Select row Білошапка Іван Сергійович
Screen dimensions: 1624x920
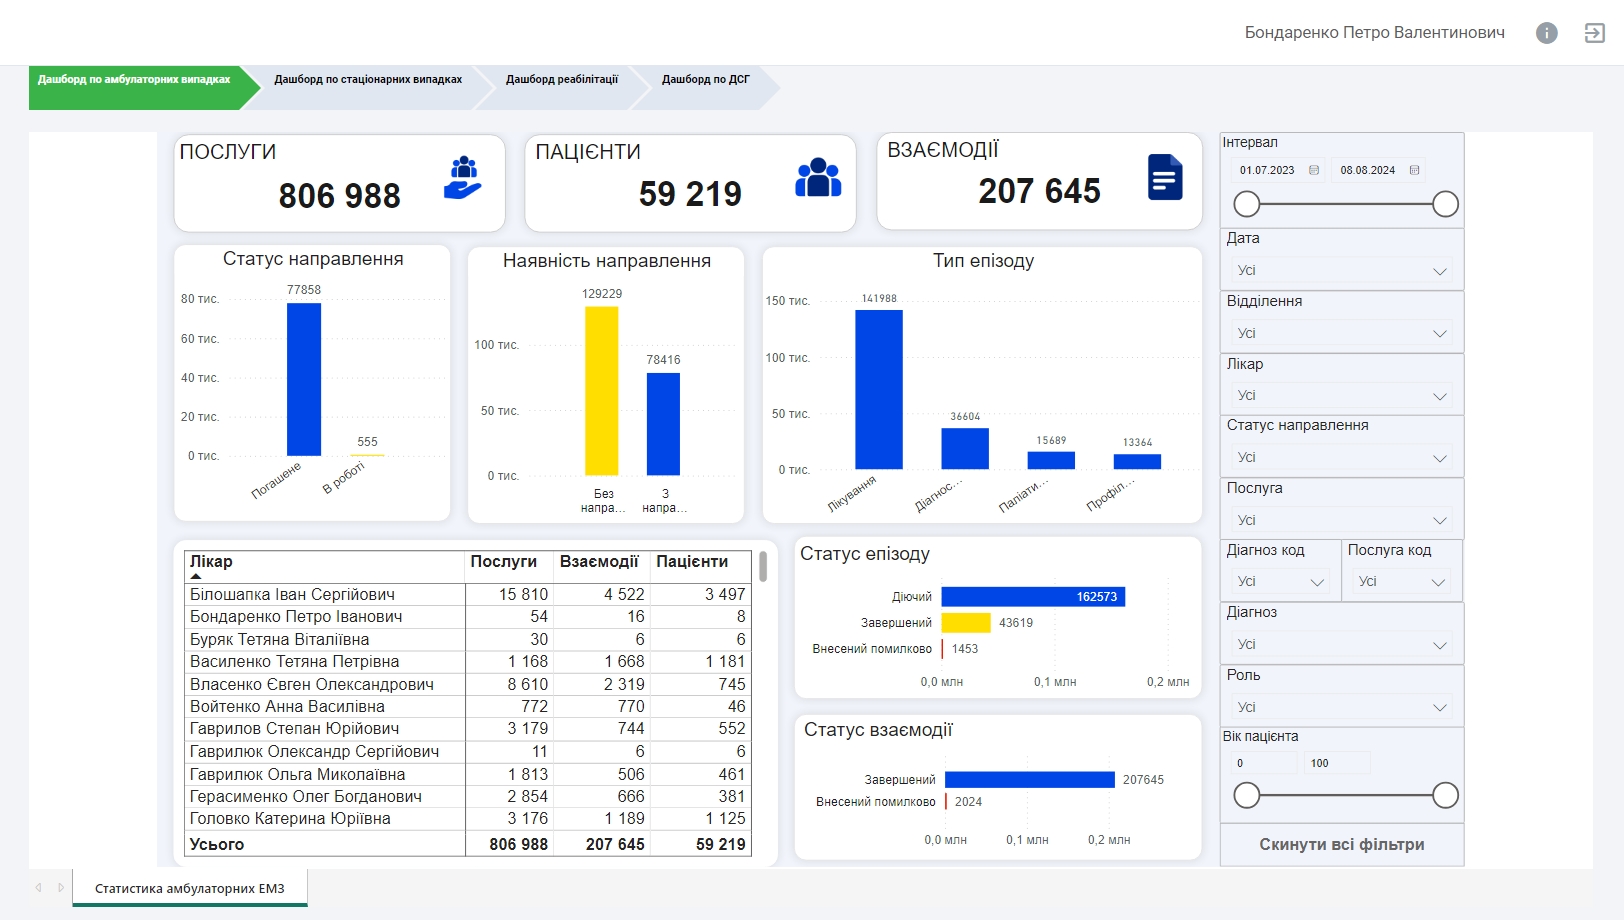point(467,595)
